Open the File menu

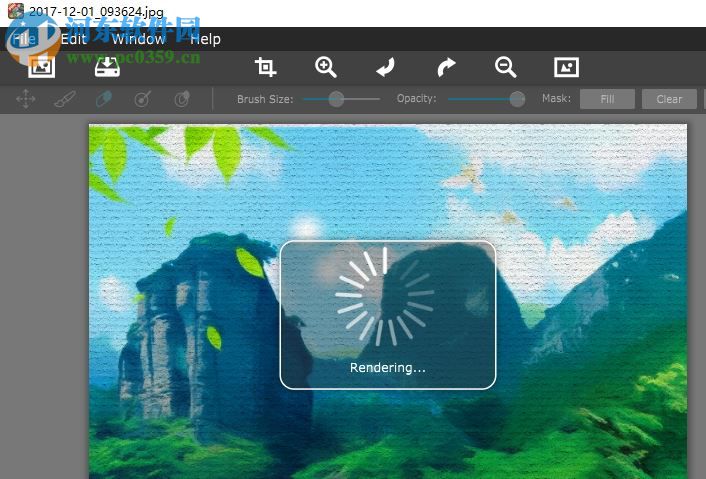point(23,39)
